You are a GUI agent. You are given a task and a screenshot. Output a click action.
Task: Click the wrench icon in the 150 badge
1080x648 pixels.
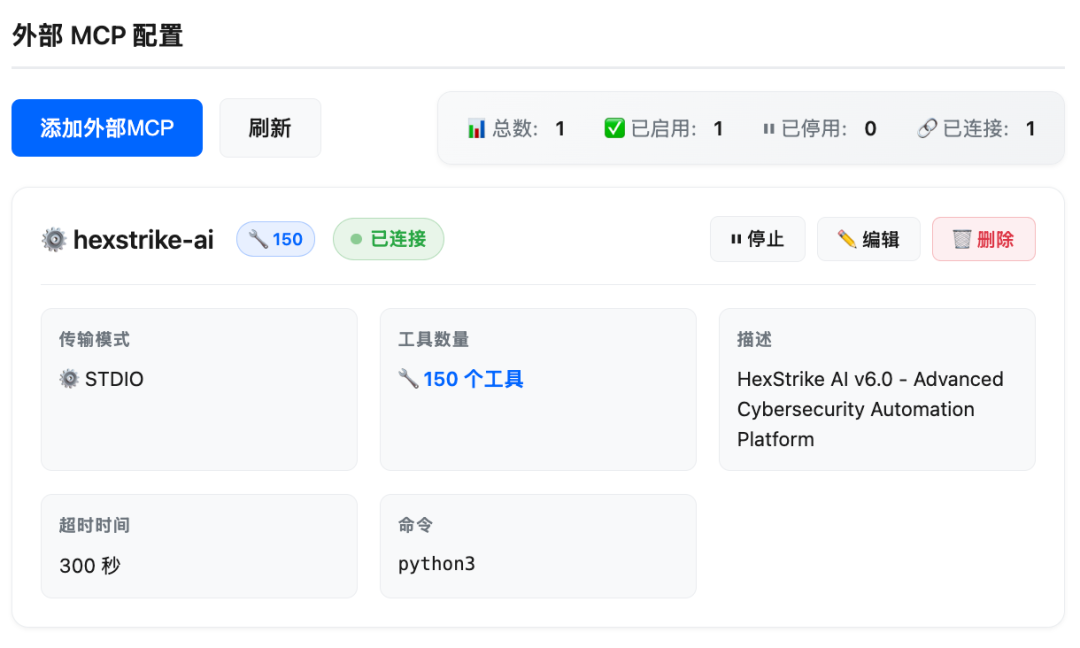click(x=258, y=239)
